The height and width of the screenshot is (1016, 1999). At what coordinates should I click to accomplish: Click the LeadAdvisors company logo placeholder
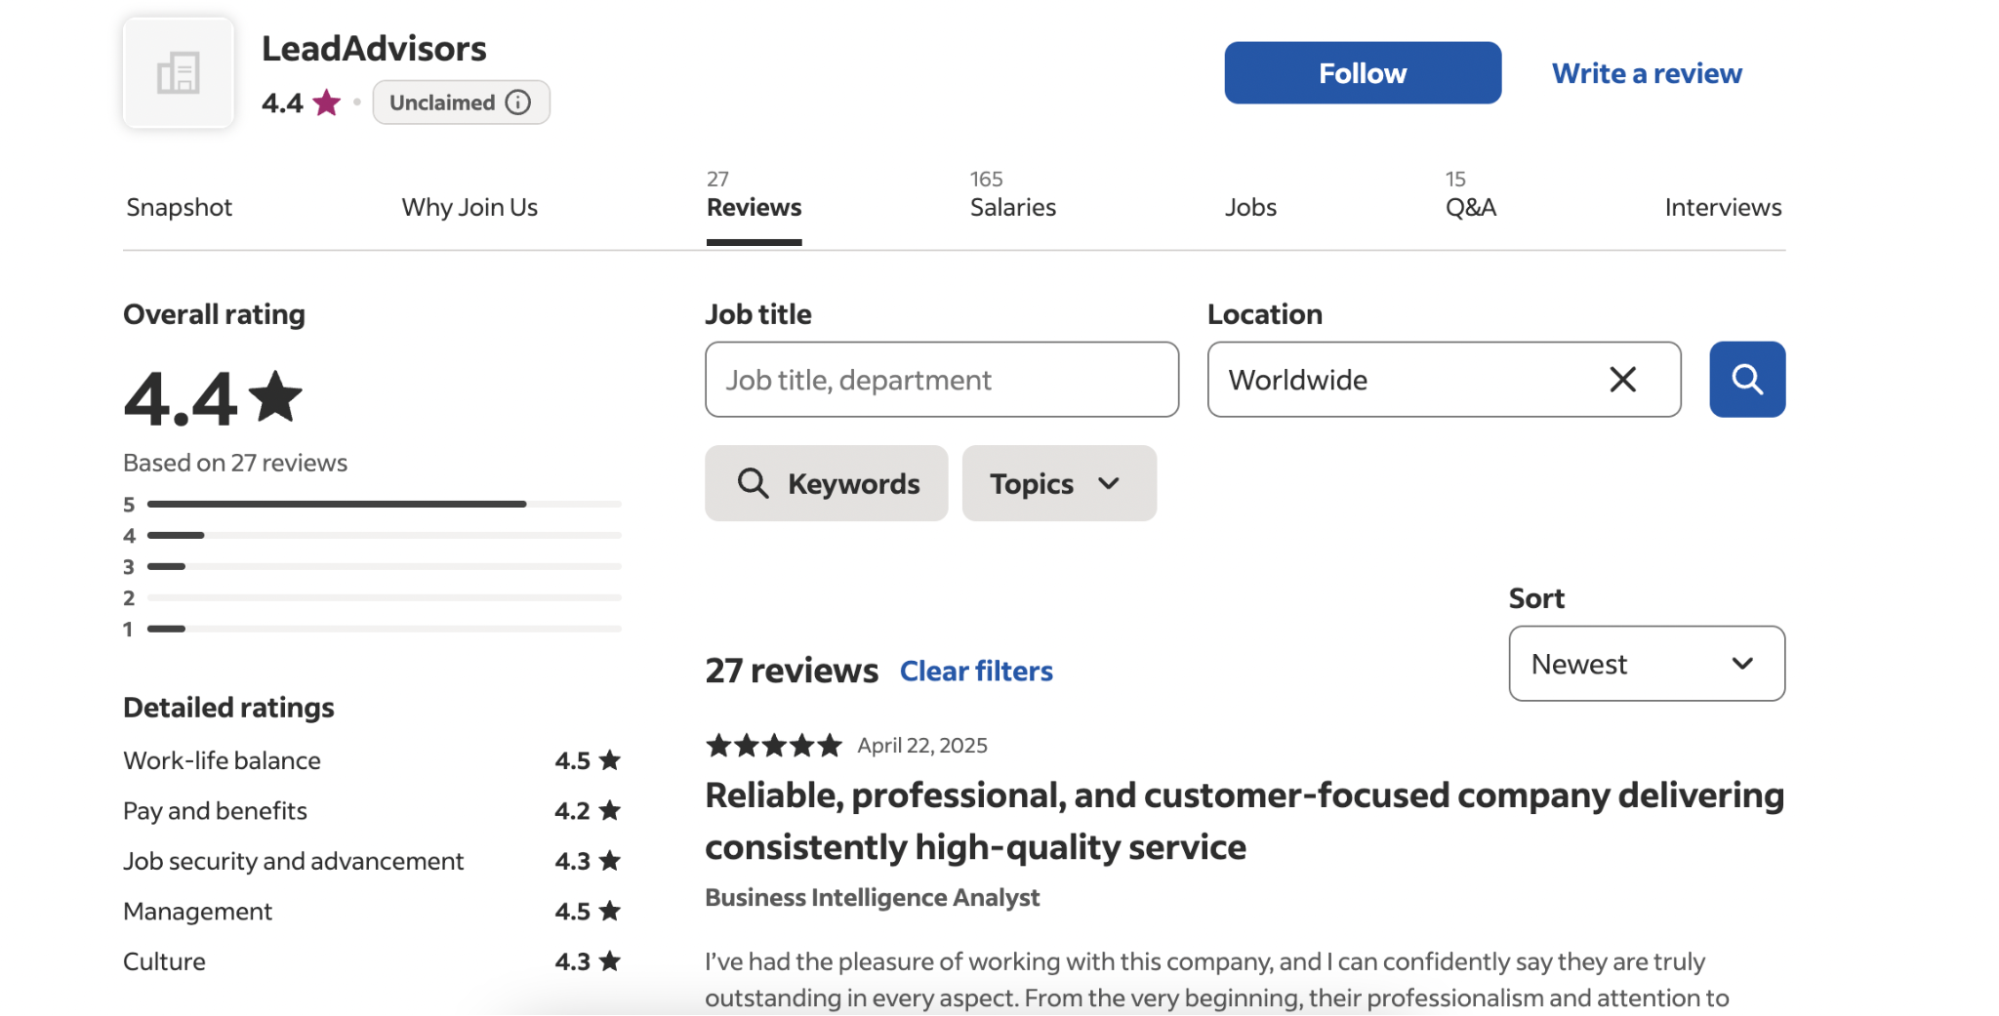(178, 73)
